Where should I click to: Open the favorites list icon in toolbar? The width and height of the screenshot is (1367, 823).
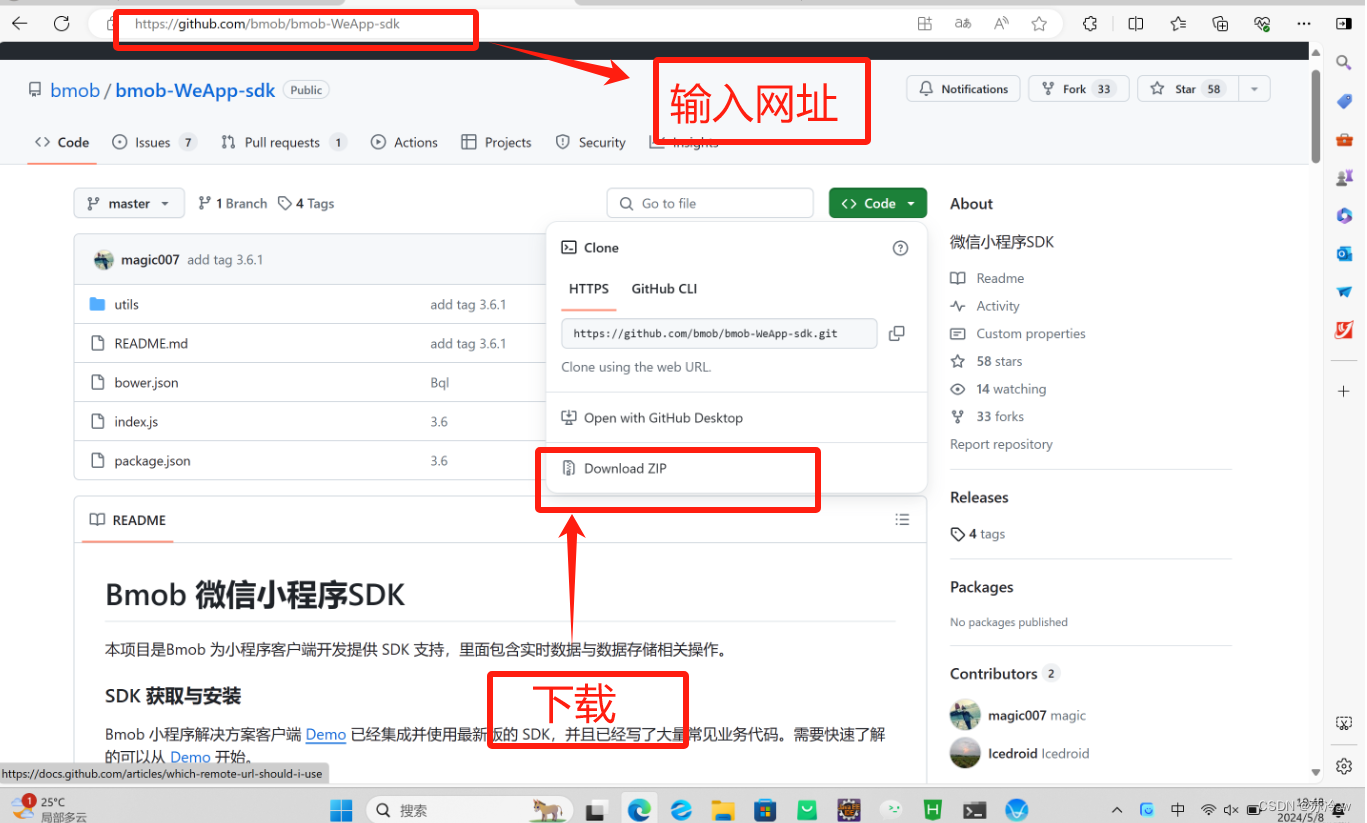click(x=1178, y=23)
